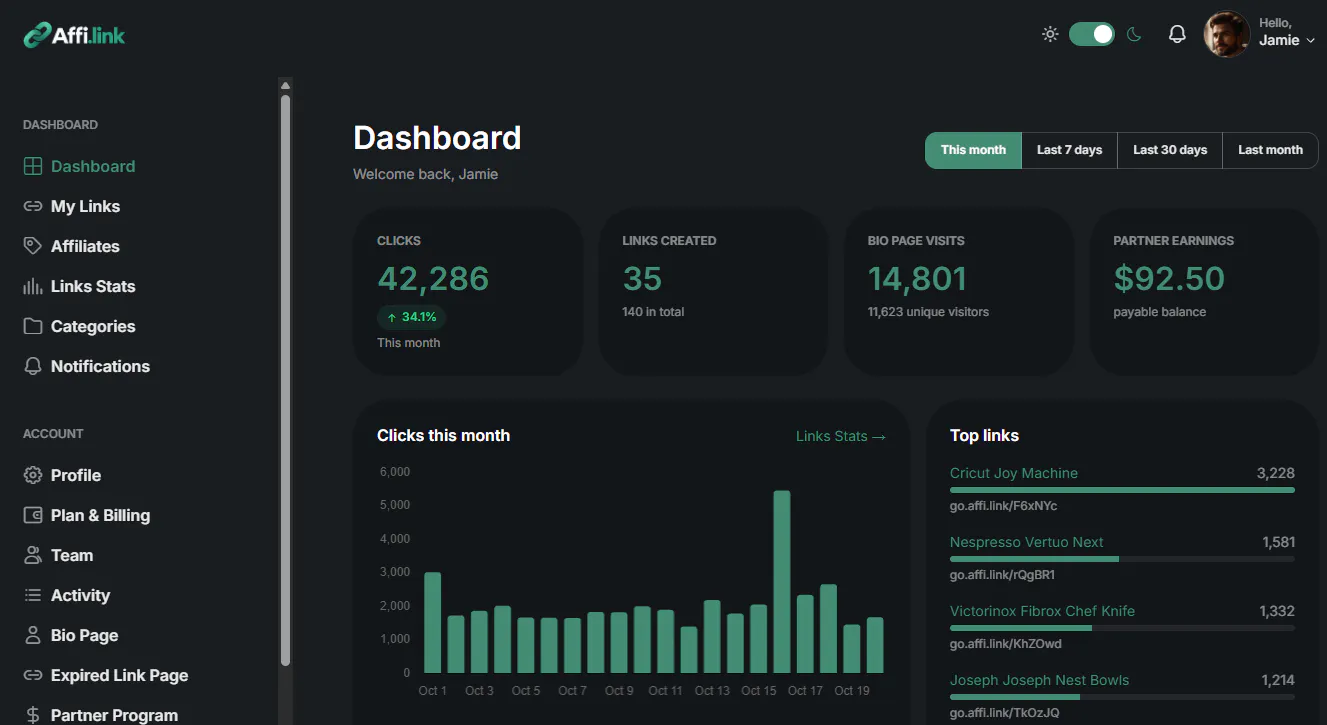Click the Bio Page person icon

(x=33, y=635)
